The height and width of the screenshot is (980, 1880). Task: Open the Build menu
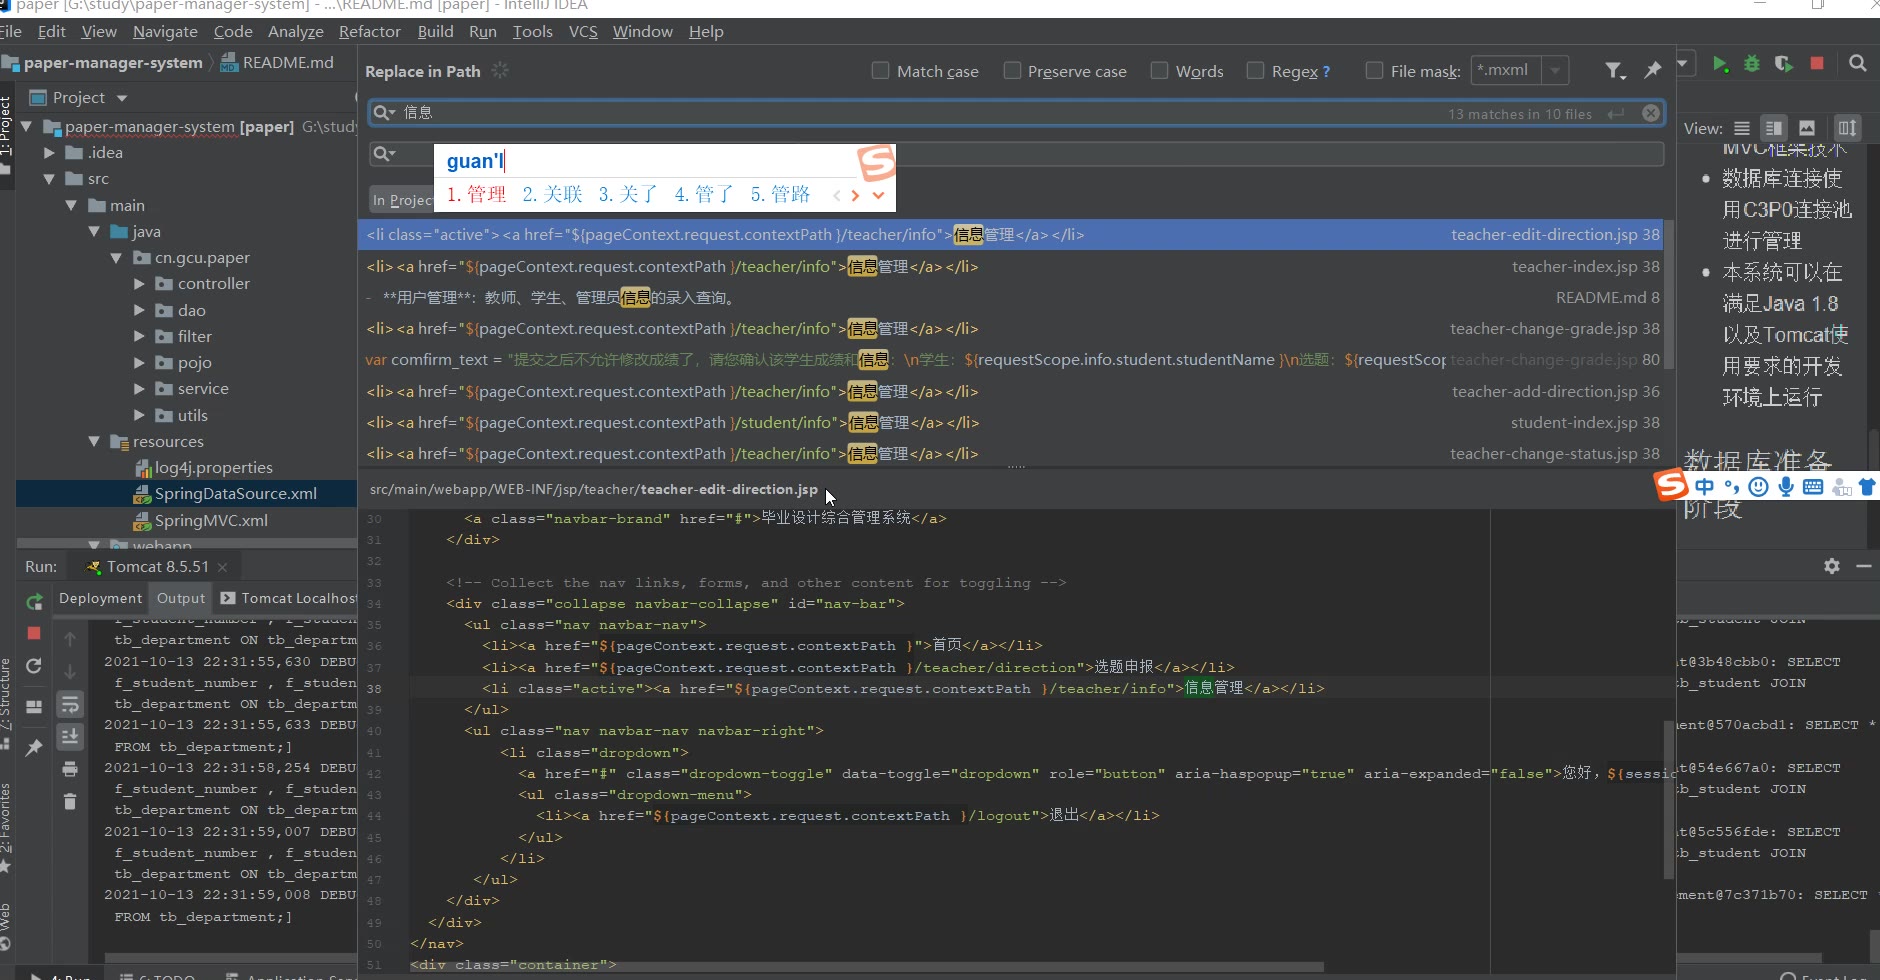(435, 32)
